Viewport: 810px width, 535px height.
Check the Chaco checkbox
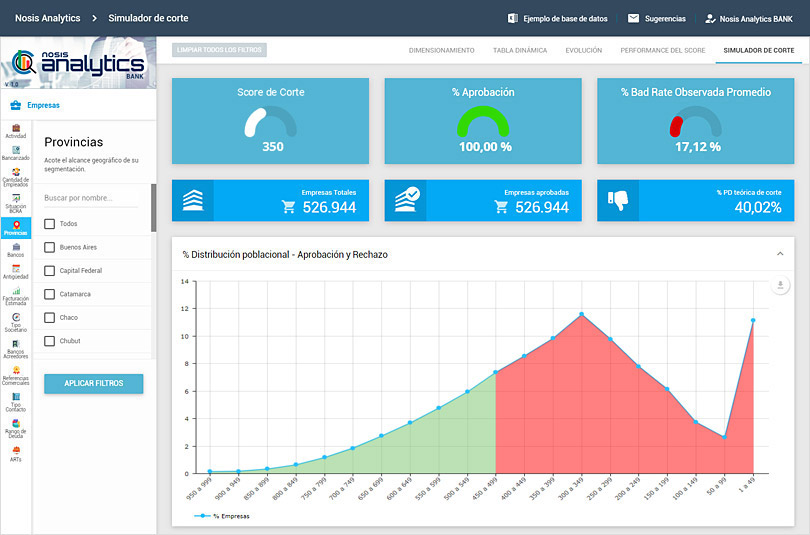50,318
